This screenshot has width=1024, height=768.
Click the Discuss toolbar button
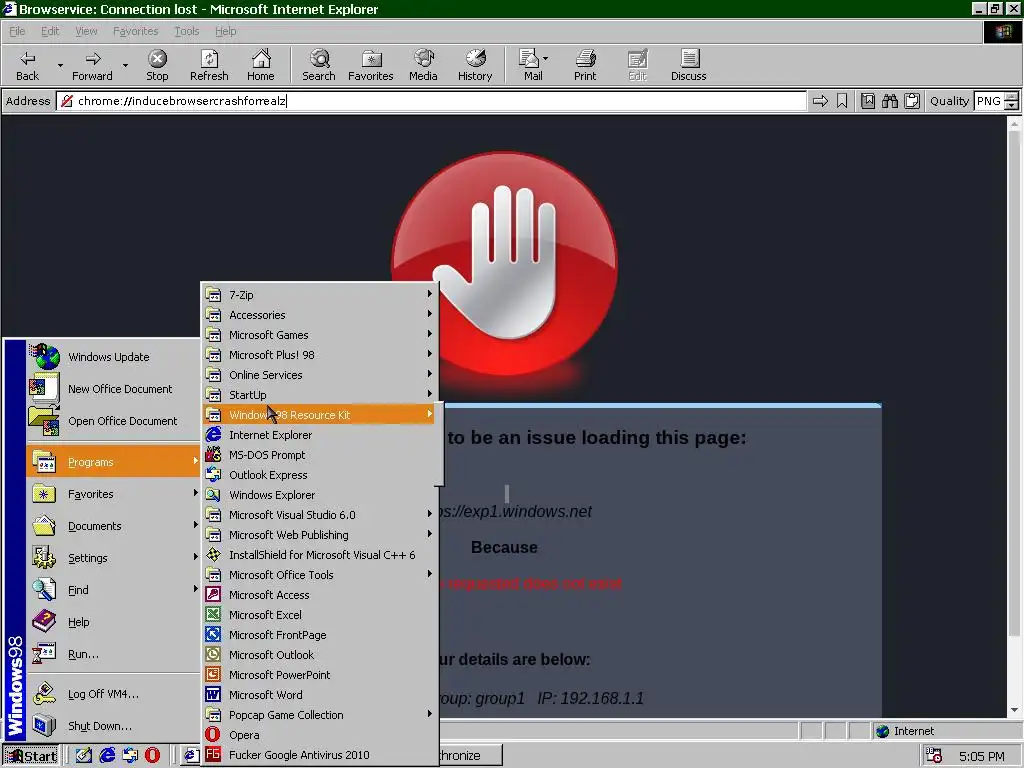tap(688, 65)
